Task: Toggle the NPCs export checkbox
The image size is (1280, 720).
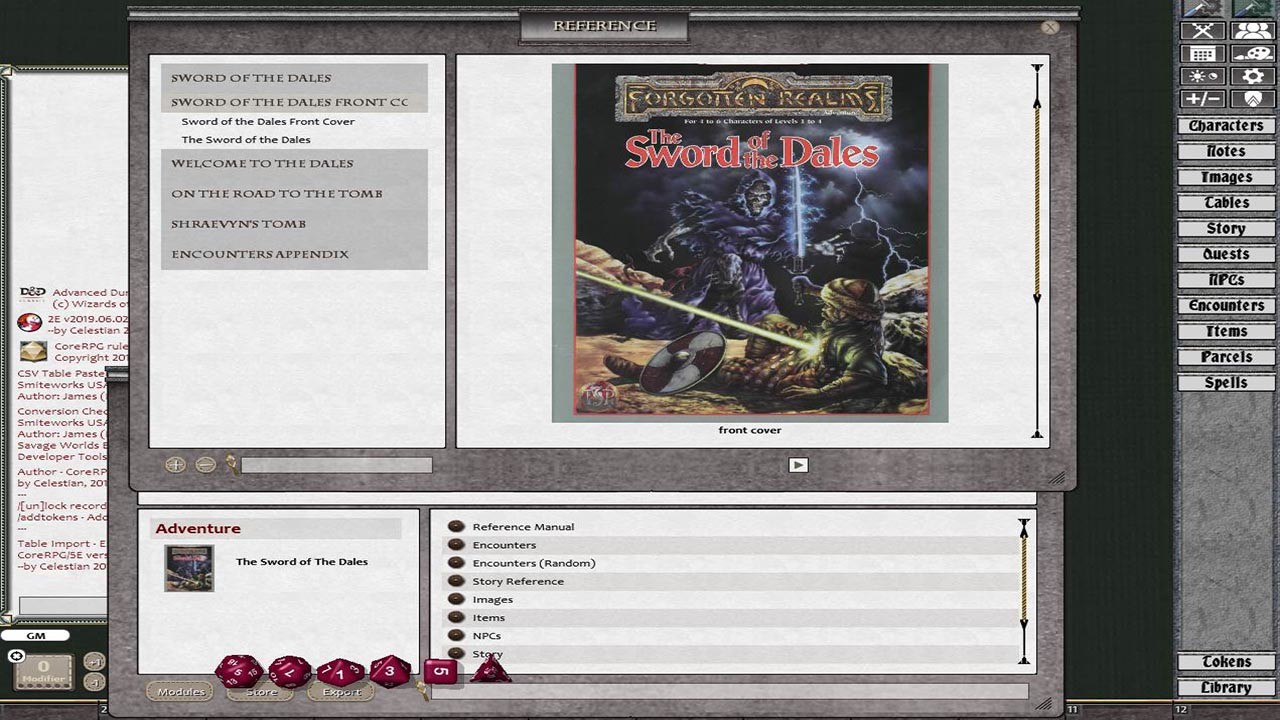Action: (456, 635)
